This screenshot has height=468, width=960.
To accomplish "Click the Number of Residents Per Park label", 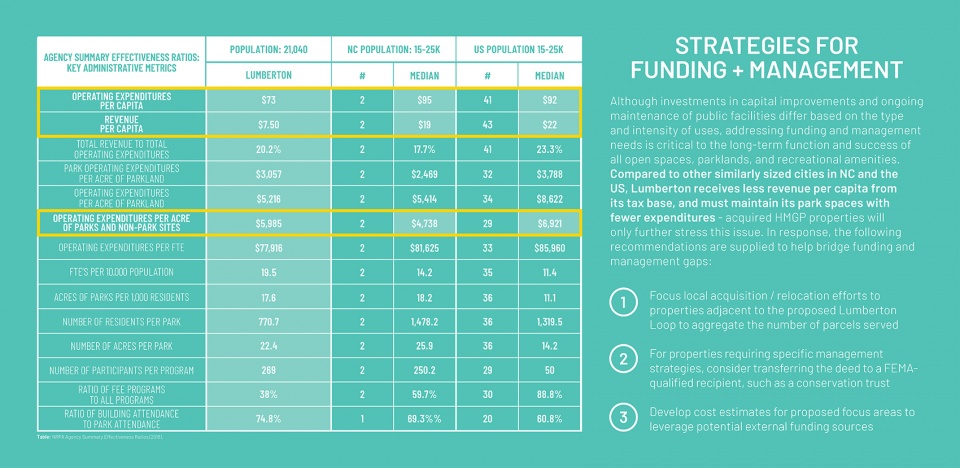I will 121,322.
